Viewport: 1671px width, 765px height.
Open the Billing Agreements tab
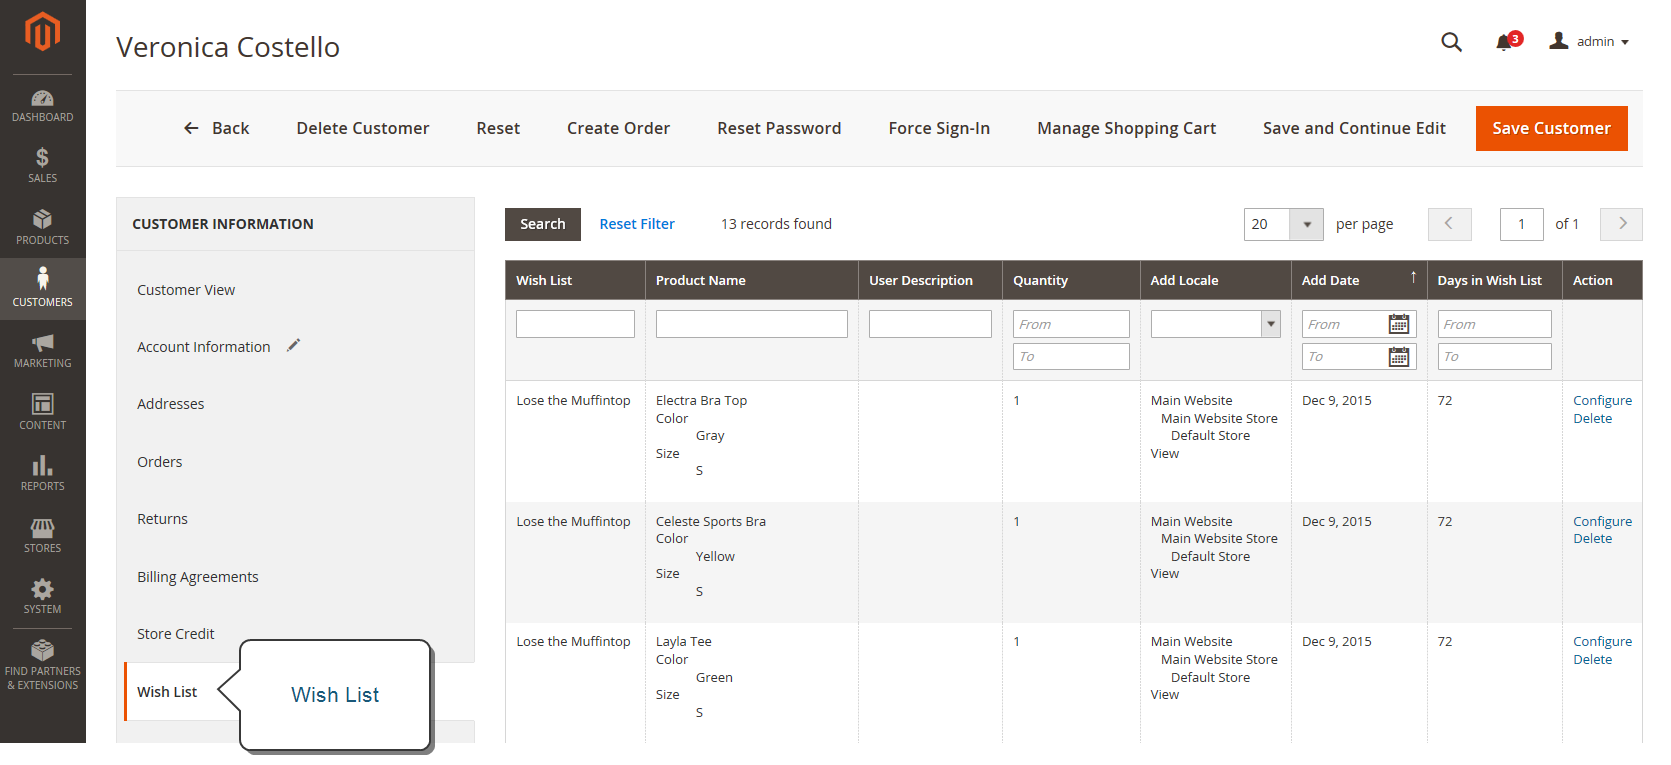tap(198, 577)
